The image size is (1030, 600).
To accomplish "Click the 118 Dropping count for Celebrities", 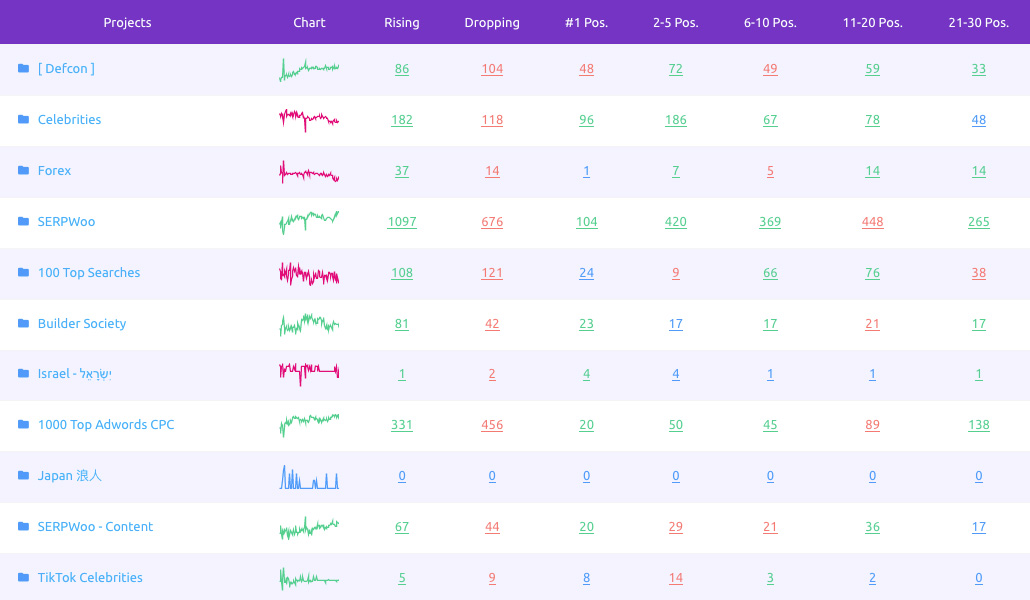I will (x=492, y=119).
